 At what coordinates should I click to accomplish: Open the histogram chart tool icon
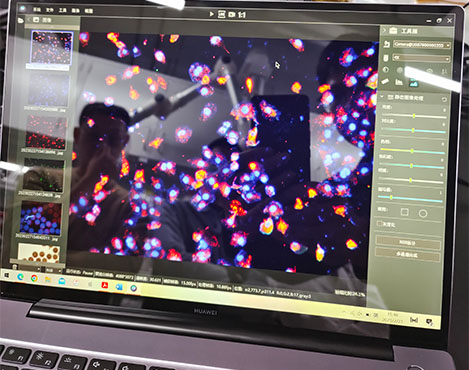pos(399,82)
